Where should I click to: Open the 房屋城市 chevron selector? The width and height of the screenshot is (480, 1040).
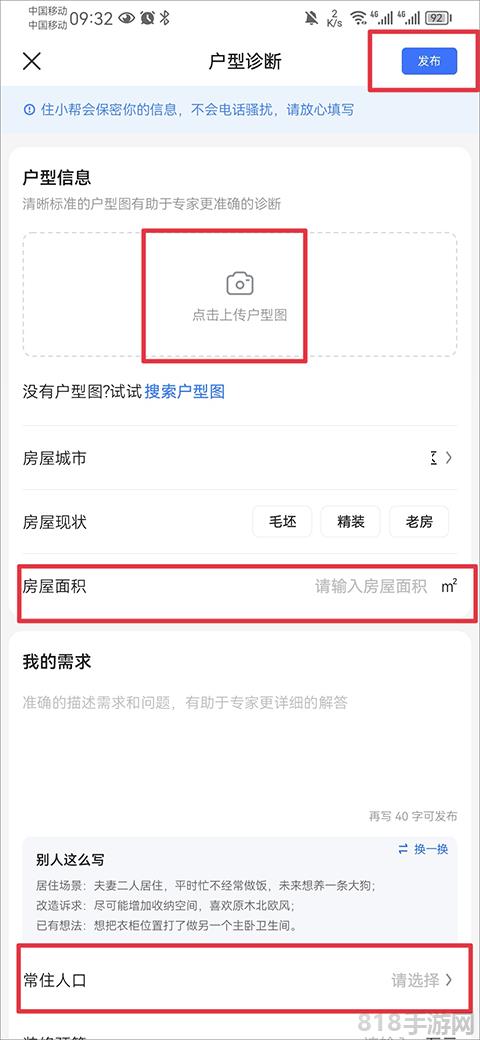(449, 458)
